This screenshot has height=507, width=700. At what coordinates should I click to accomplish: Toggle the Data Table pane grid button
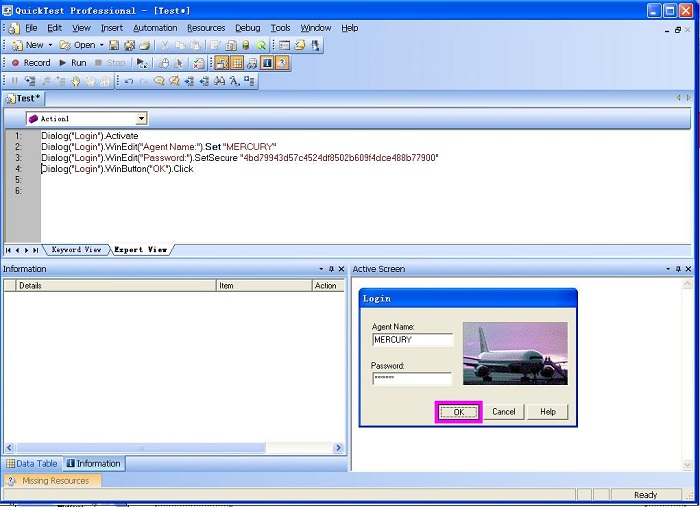237,63
